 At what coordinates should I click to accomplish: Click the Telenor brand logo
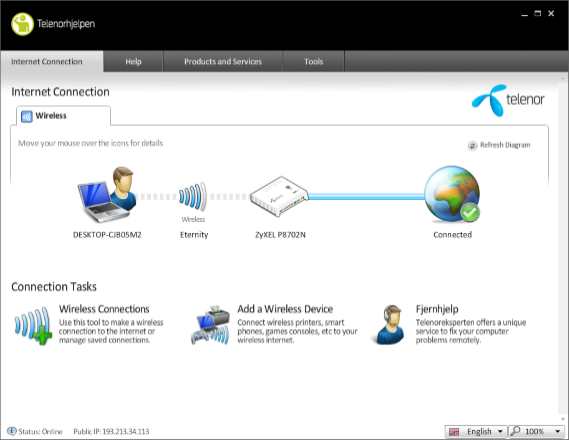coord(508,100)
